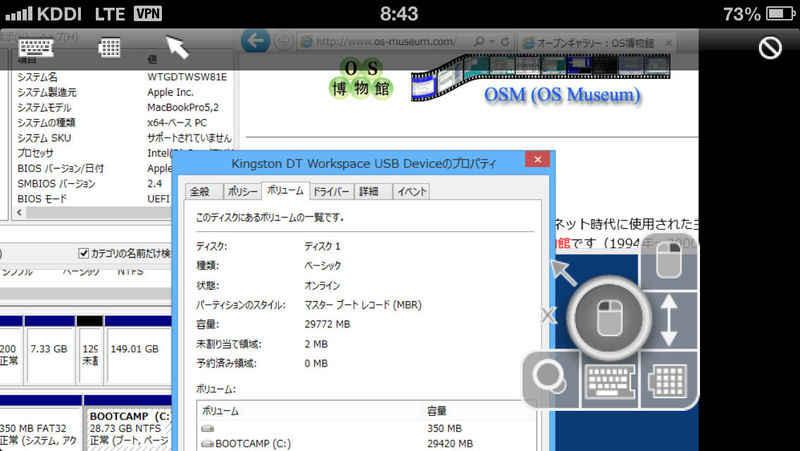Screen dimensions: 800x451
Task: Click the ボリューム column header
Action: coord(310,411)
